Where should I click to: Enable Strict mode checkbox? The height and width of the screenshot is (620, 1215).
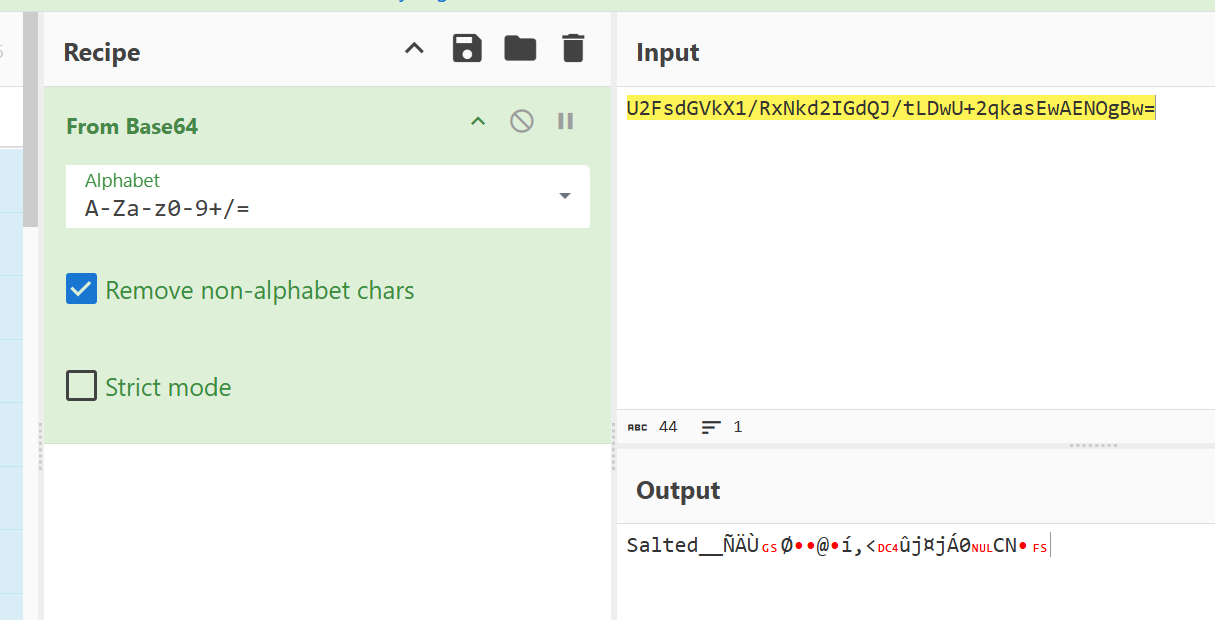[x=82, y=386]
